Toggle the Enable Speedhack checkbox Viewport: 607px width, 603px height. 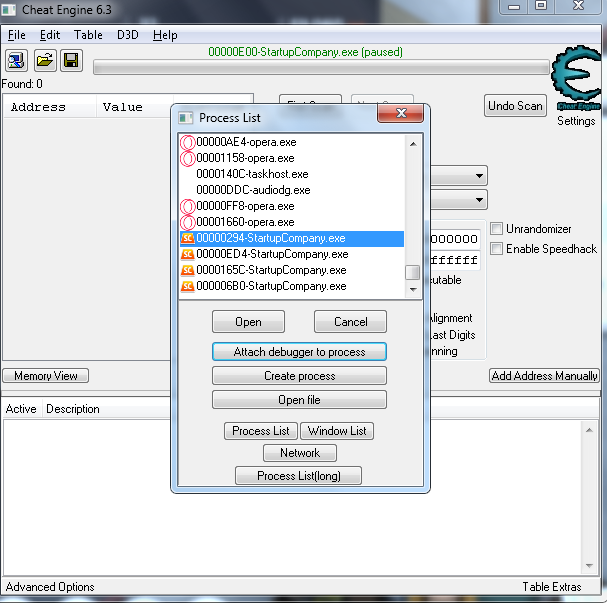(x=497, y=249)
